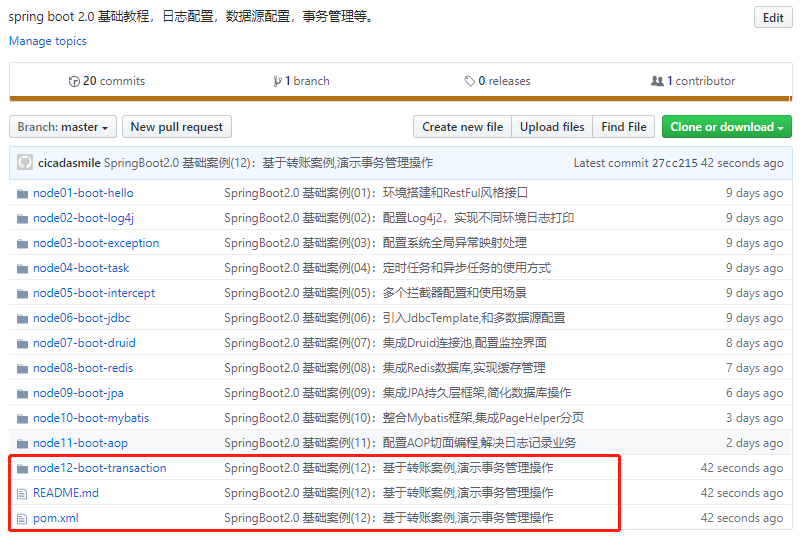Open the latest commit message in header
The image size is (808, 537).
[x=268, y=163]
